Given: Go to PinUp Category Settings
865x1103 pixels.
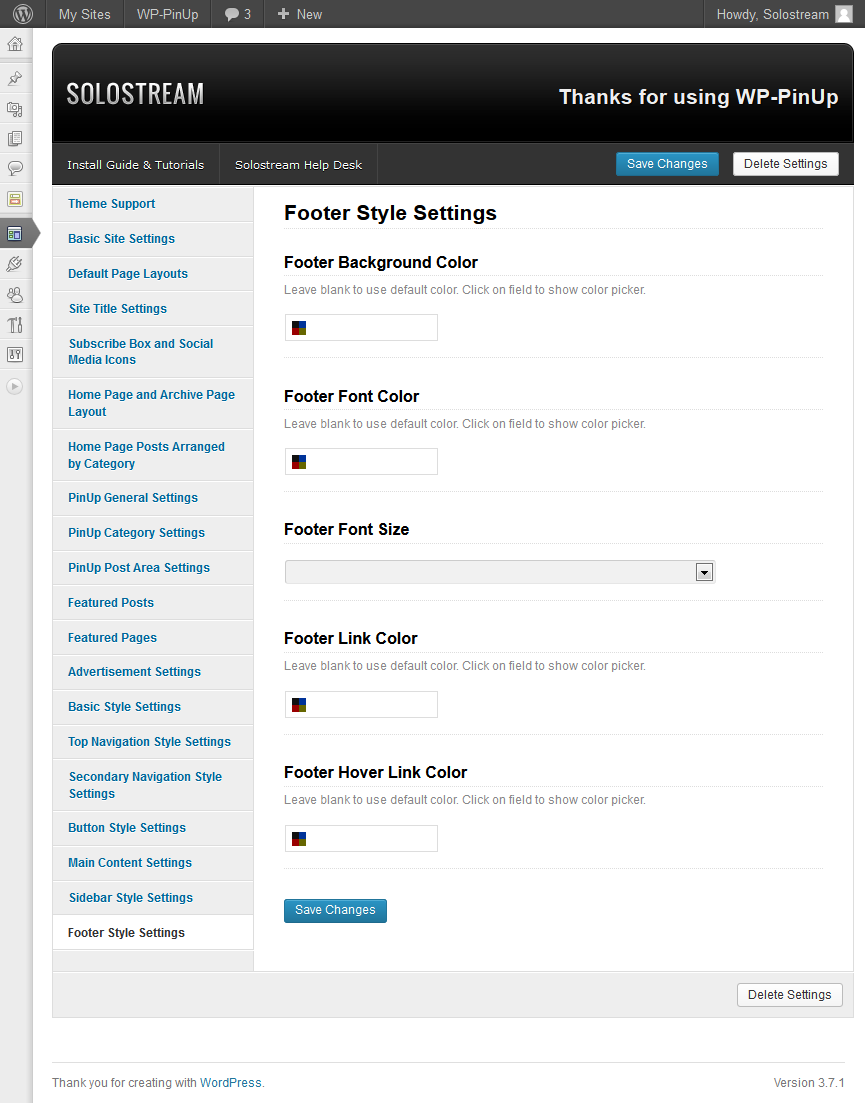Looking at the screenshot, I should [x=153, y=533].
